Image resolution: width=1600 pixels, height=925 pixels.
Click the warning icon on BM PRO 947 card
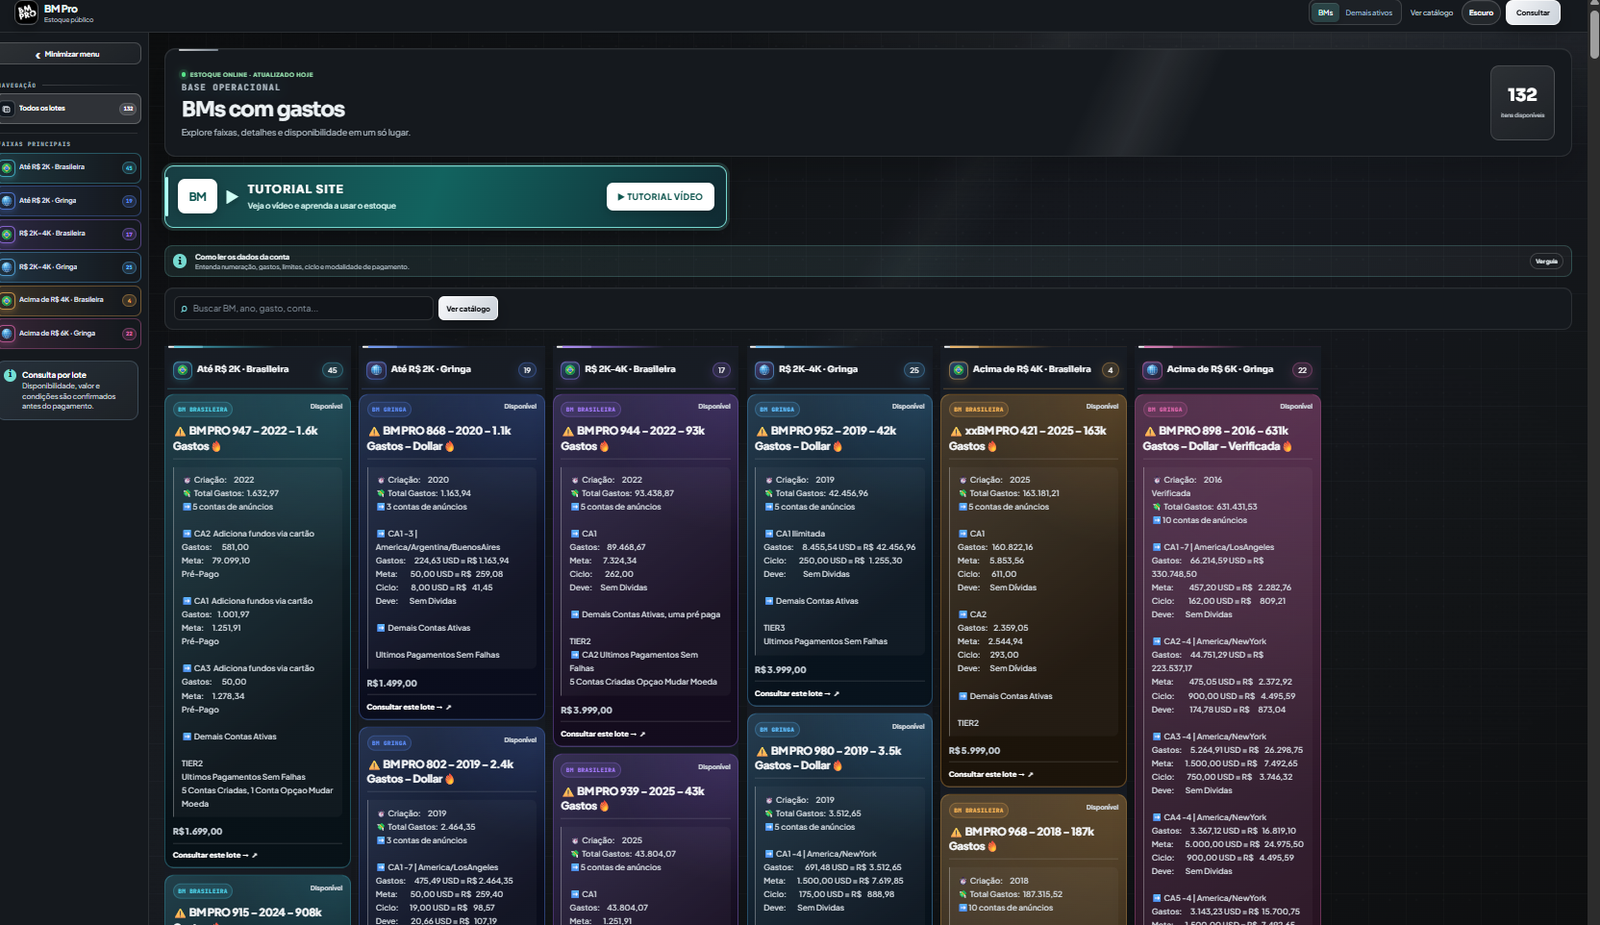point(180,432)
